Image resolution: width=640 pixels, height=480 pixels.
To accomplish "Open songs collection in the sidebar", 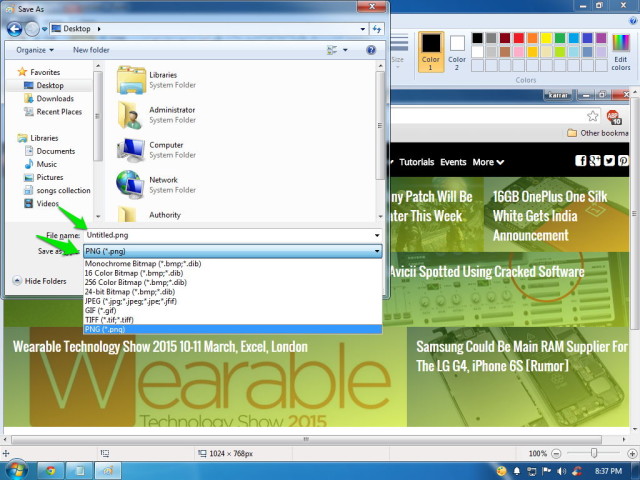I will pos(57,190).
